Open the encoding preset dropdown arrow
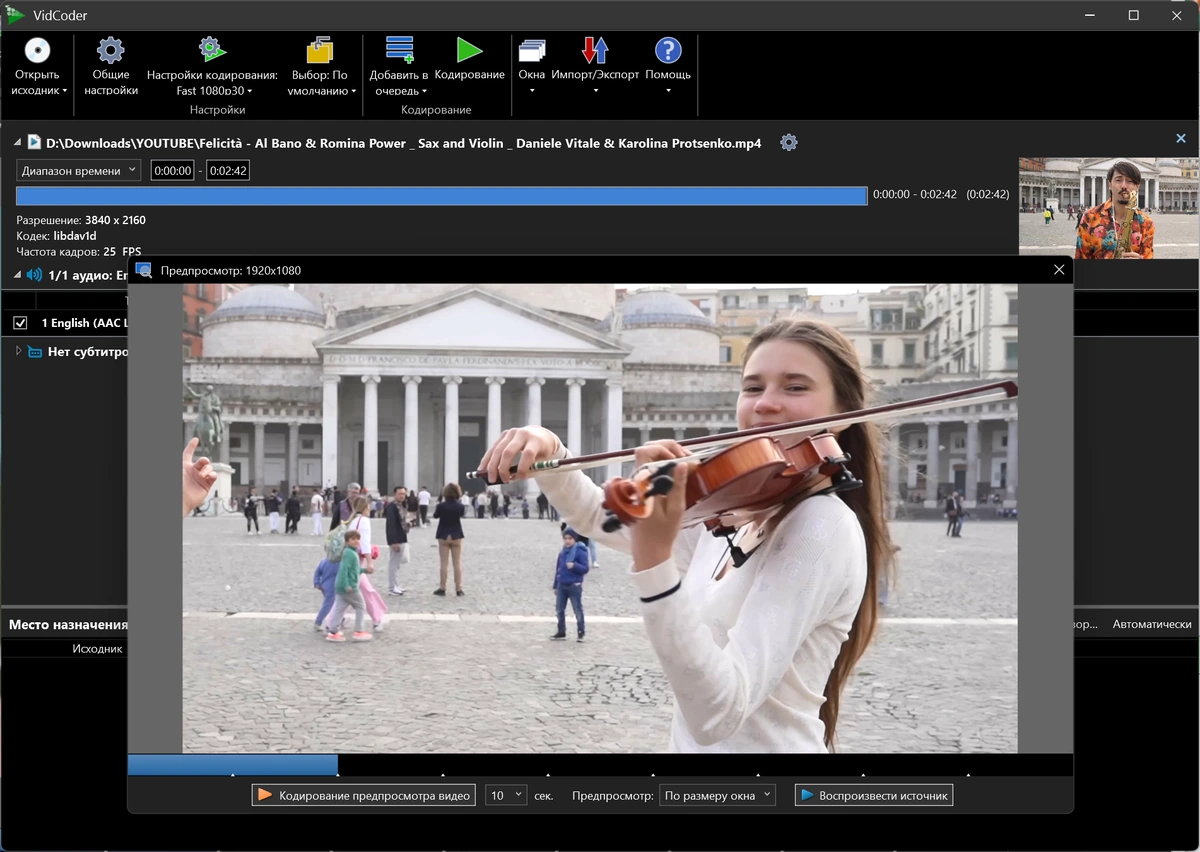This screenshot has width=1200, height=852. (x=249, y=91)
